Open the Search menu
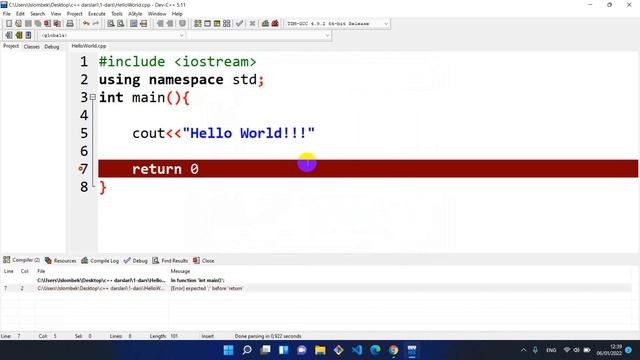 click(x=38, y=14)
